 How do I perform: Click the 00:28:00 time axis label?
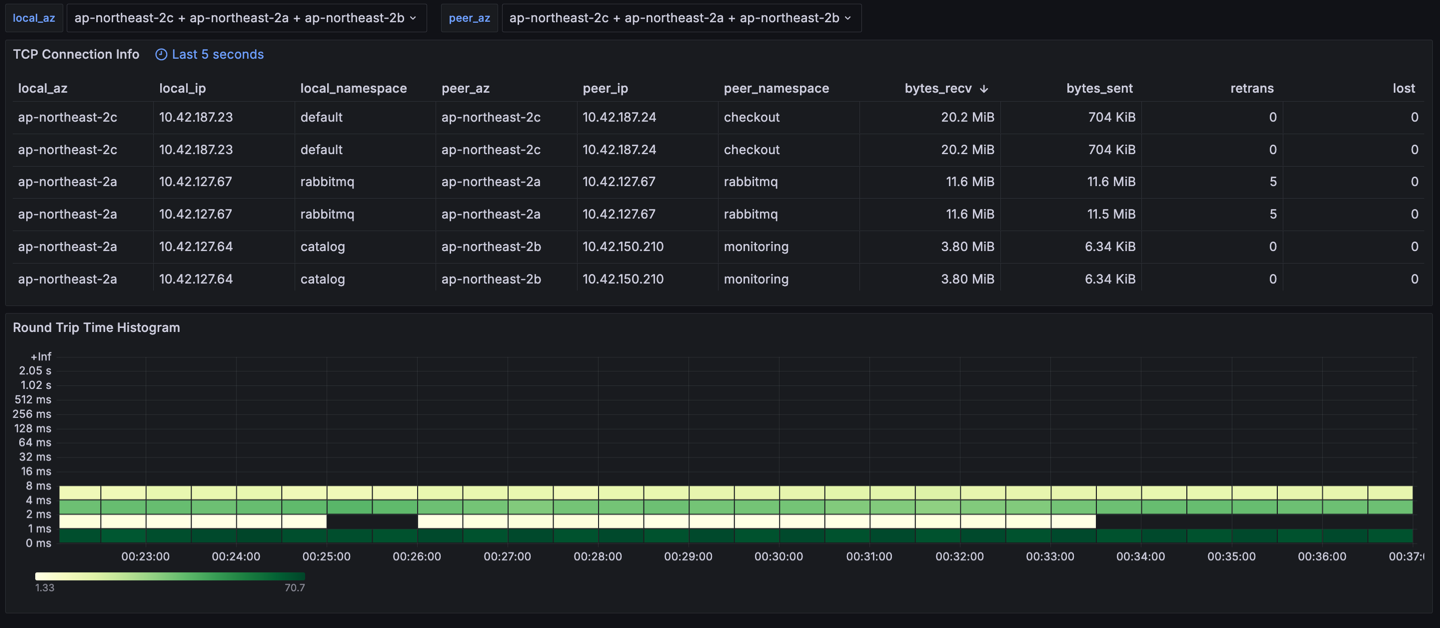coord(598,557)
